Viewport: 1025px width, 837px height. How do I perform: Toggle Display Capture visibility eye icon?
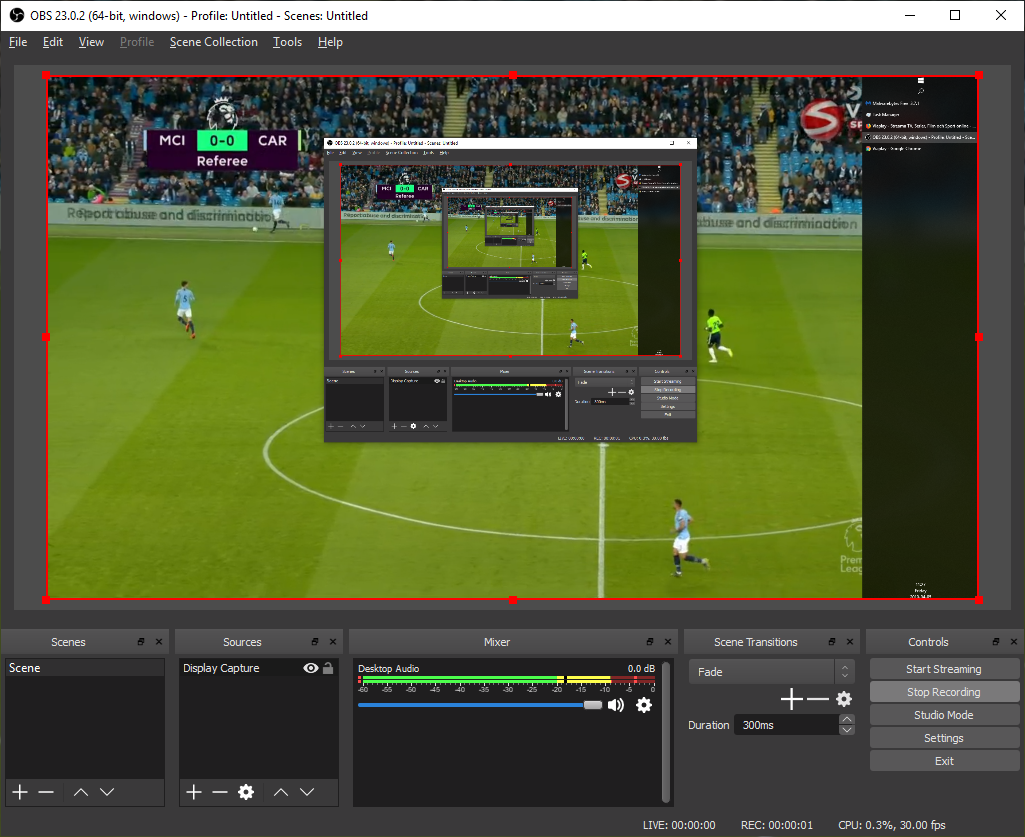pyautogui.click(x=311, y=668)
